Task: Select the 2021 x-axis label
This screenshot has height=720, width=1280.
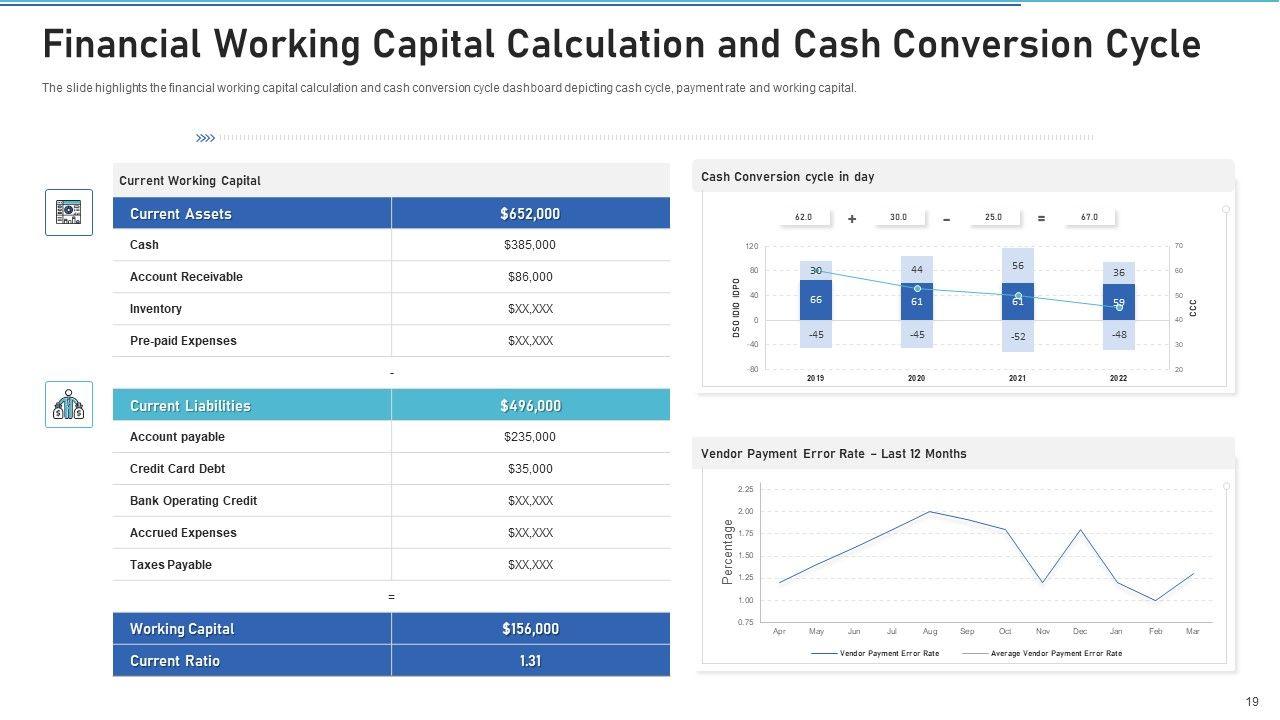Action: coord(1018,379)
